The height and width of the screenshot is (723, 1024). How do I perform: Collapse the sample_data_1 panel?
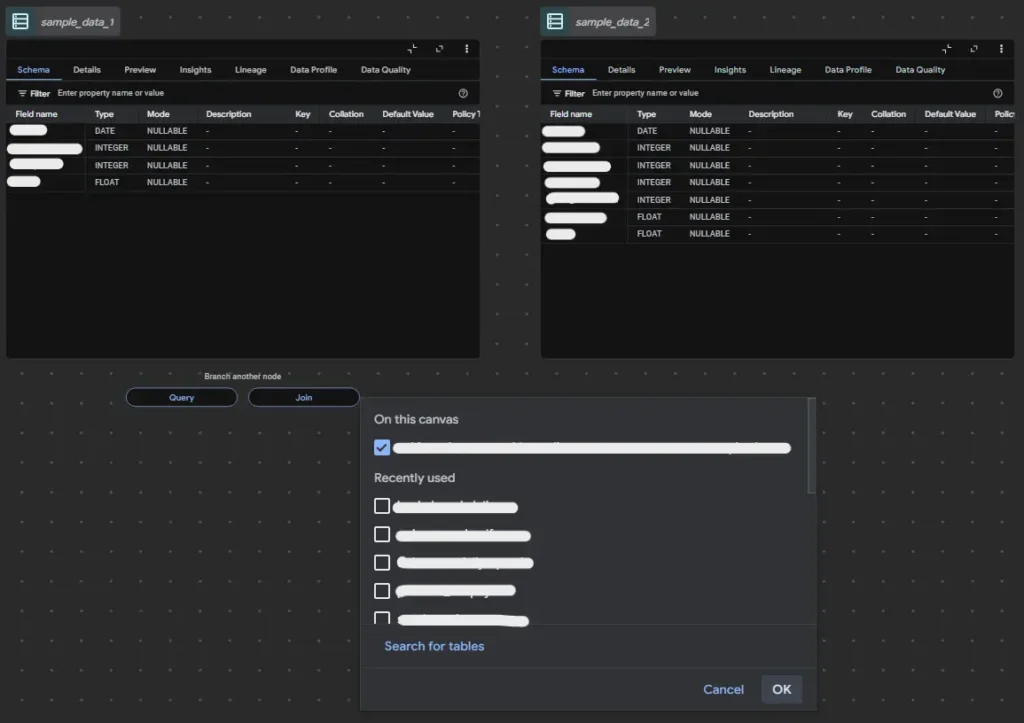click(x=412, y=49)
